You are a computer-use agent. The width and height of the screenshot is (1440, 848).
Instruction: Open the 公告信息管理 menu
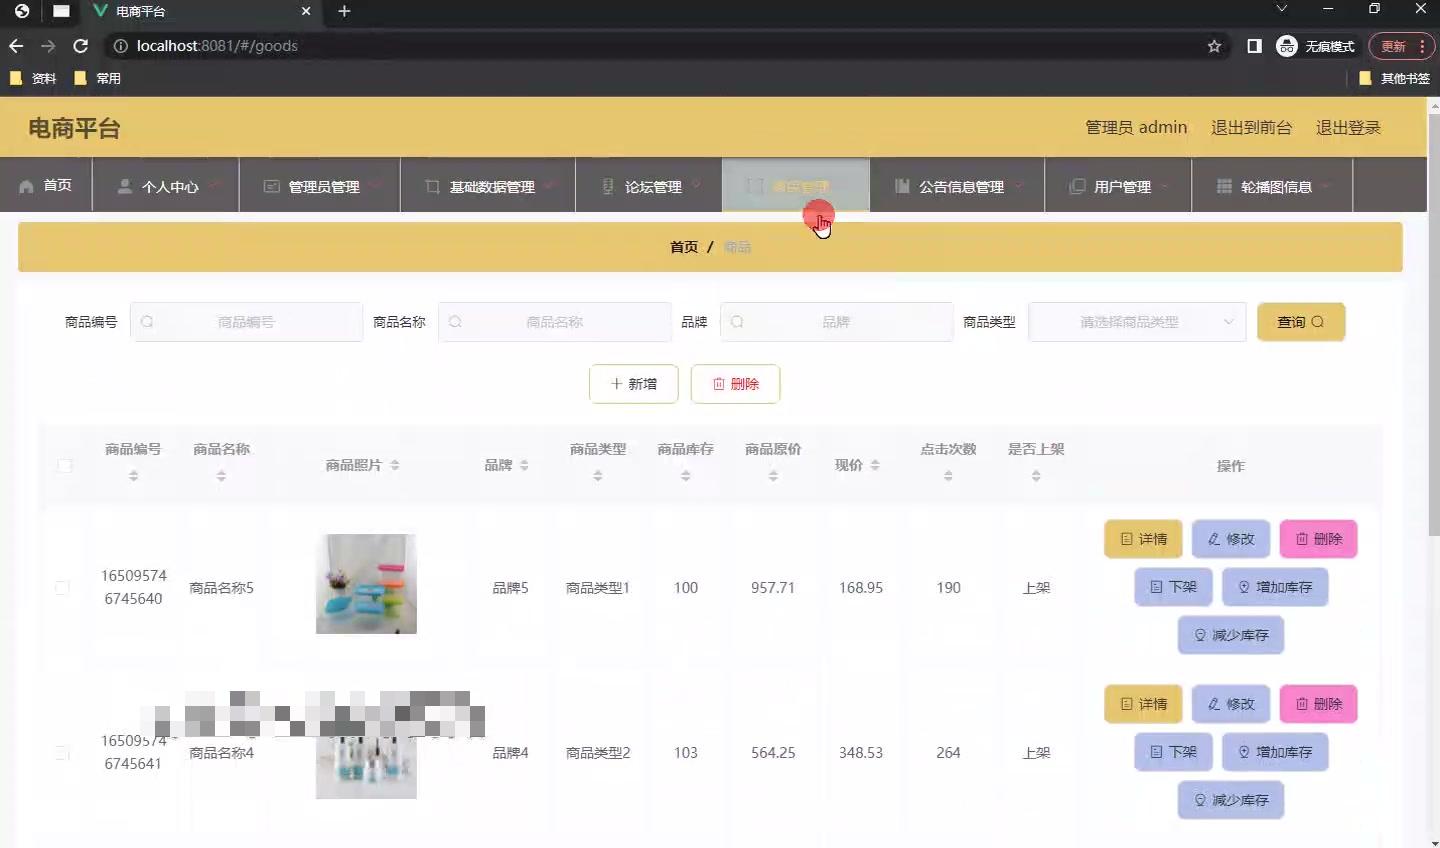957,186
